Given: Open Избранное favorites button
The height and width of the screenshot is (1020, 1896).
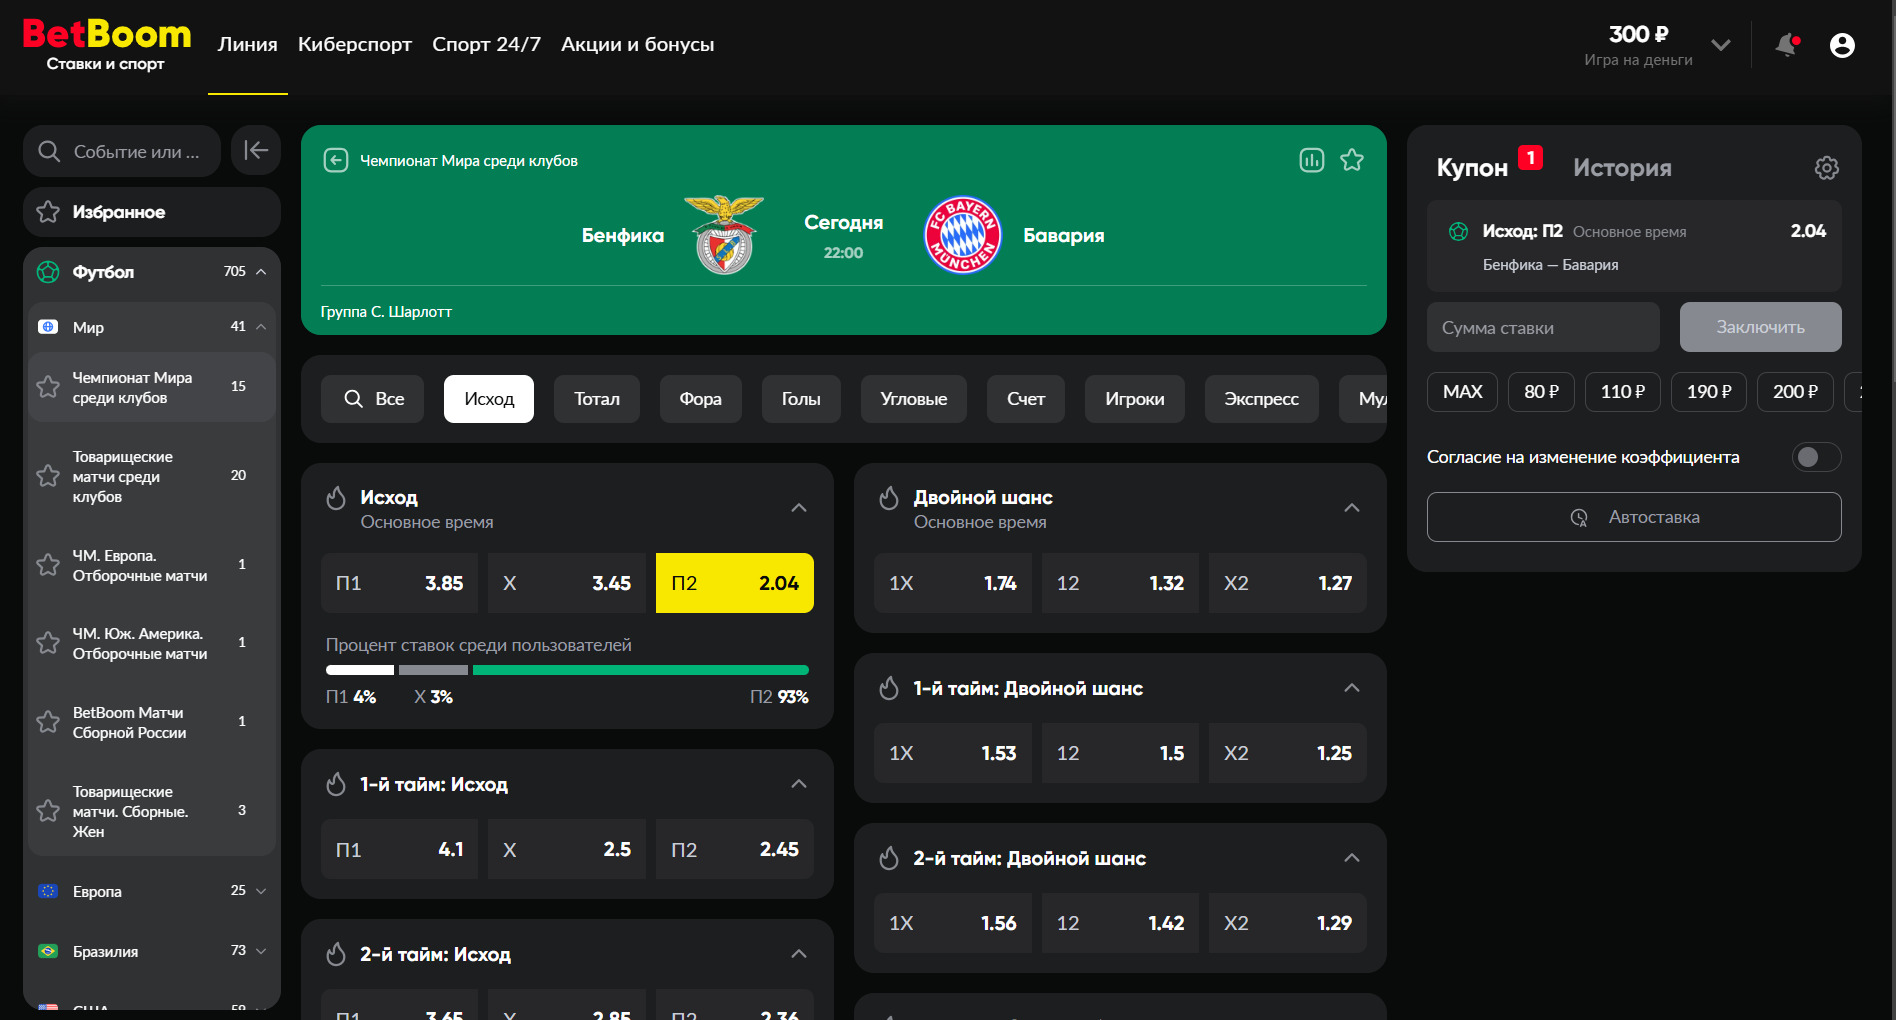Looking at the screenshot, I should tap(152, 212).
